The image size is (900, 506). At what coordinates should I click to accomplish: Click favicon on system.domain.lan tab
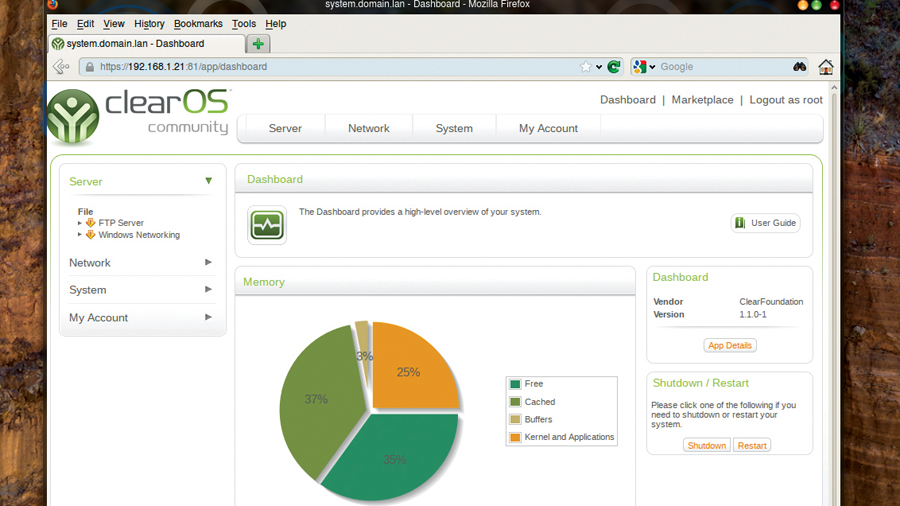pyautogui.click(x=57, y=44)
